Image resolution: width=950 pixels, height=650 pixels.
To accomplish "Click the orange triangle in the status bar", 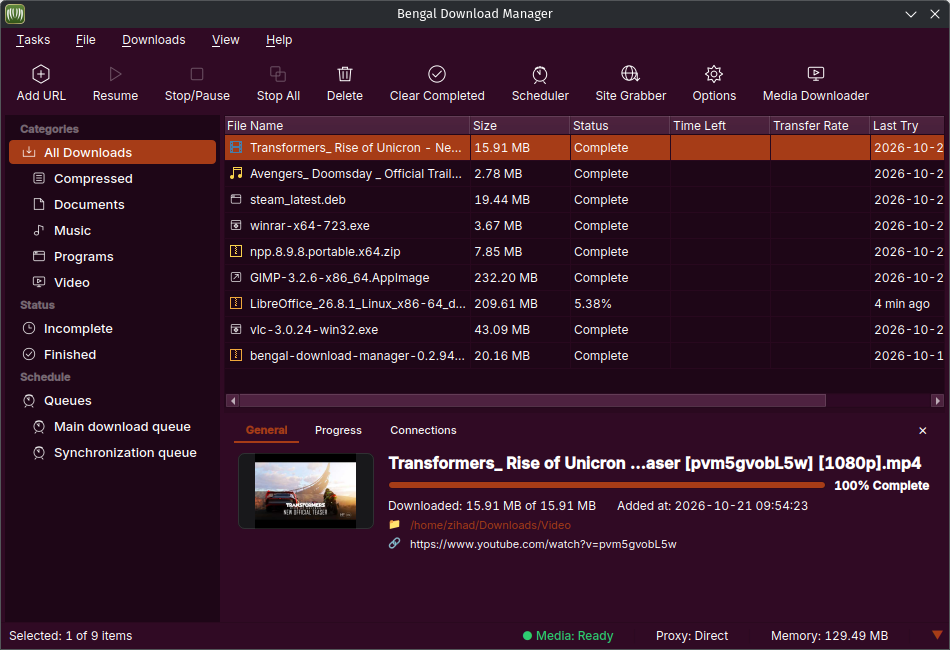I will click(x=937, y=635).
